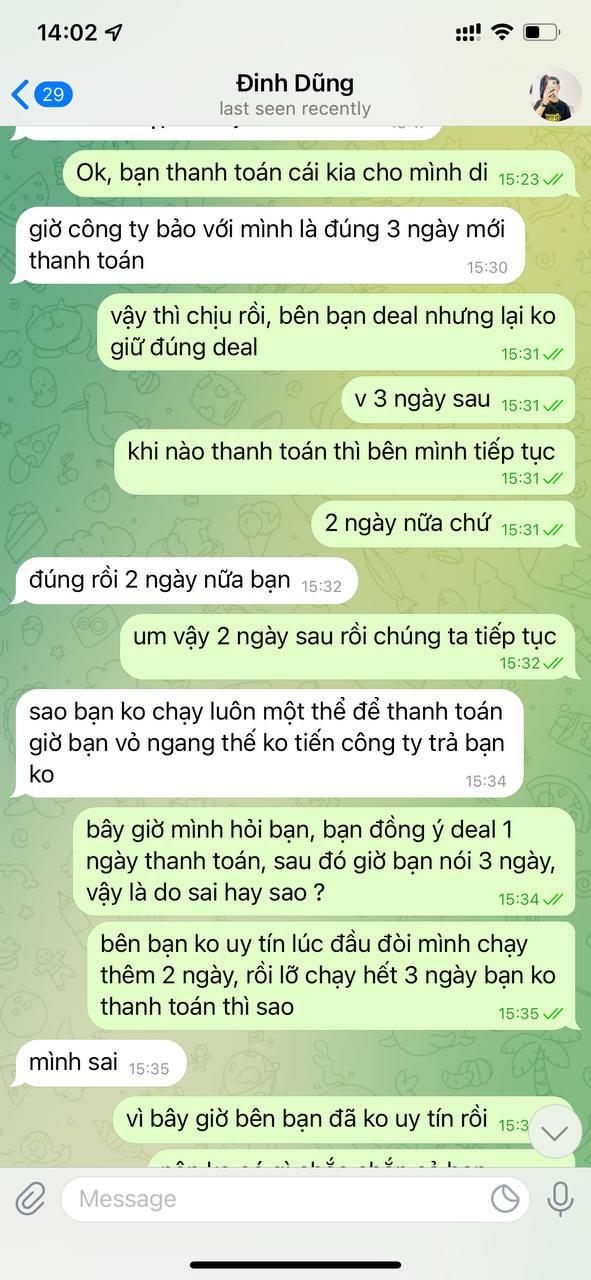Image resolution: width=591 pixels, height=1280 pixels.
Task: Go back using the blue chevron arrow
Action: point(20,95)
